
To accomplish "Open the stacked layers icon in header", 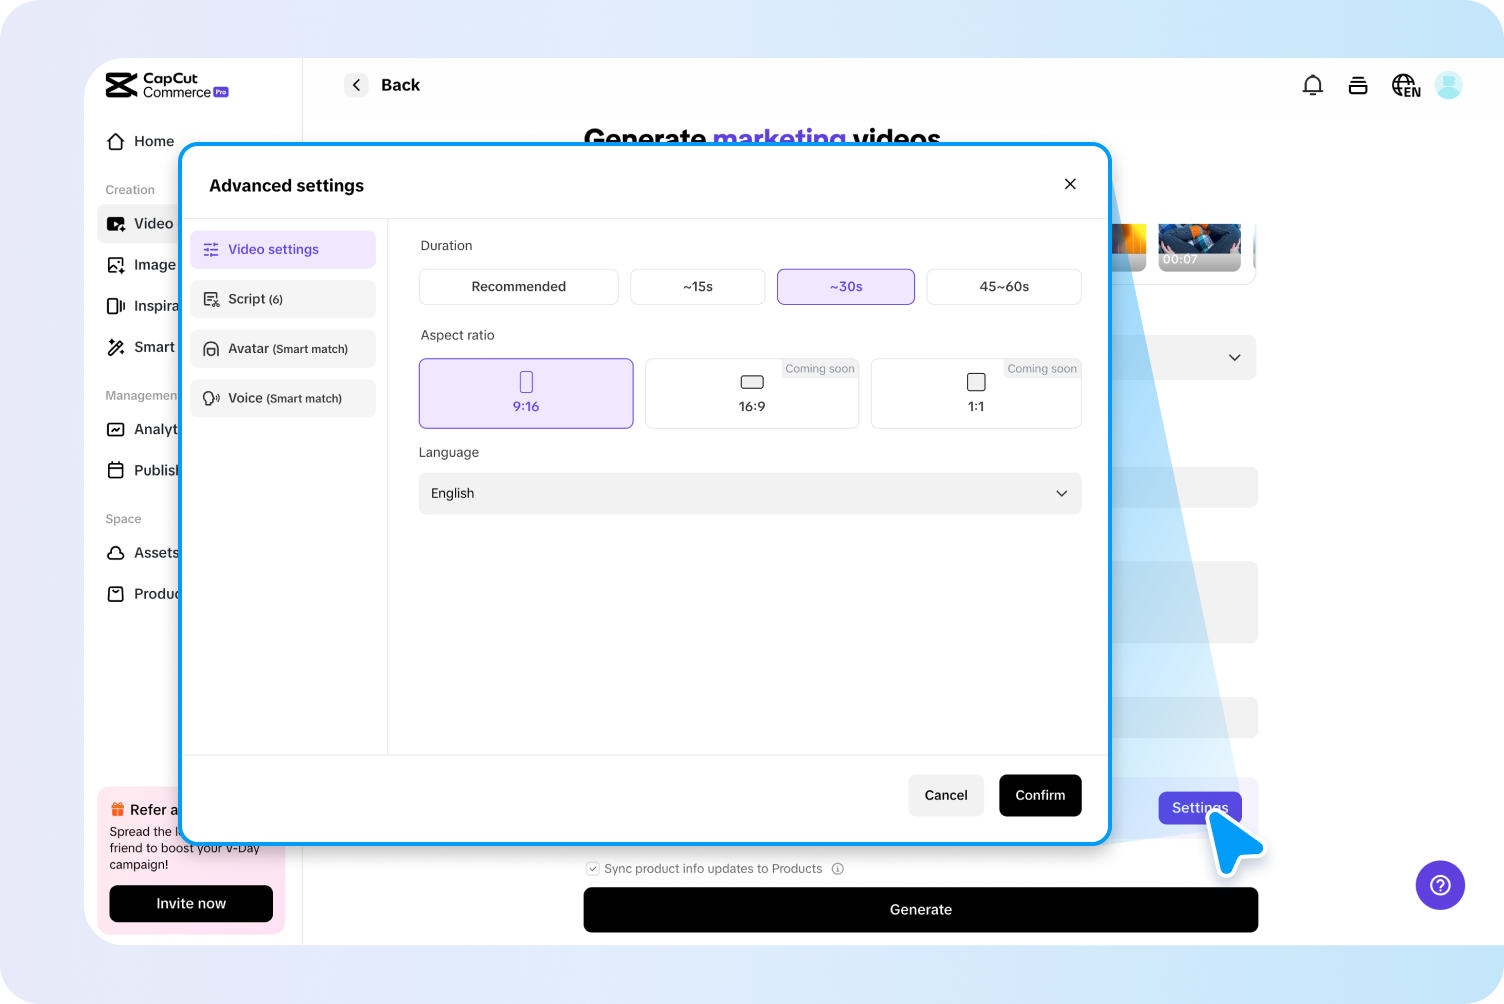I will (1358, 86).
